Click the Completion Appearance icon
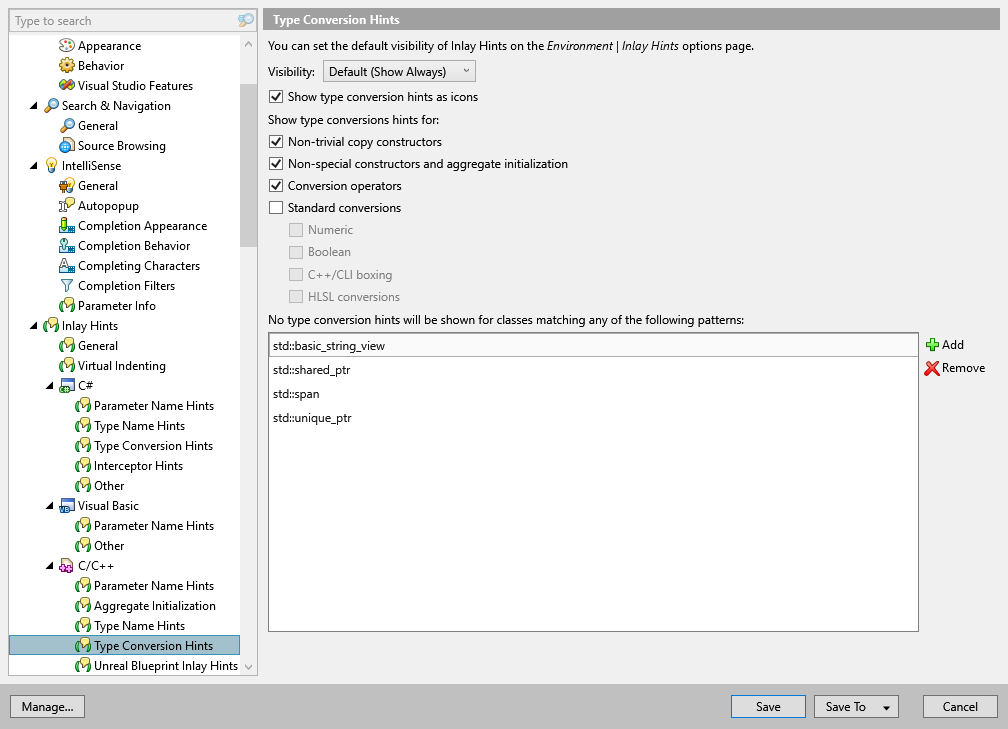1008x729 pixels. pos(66,226)
